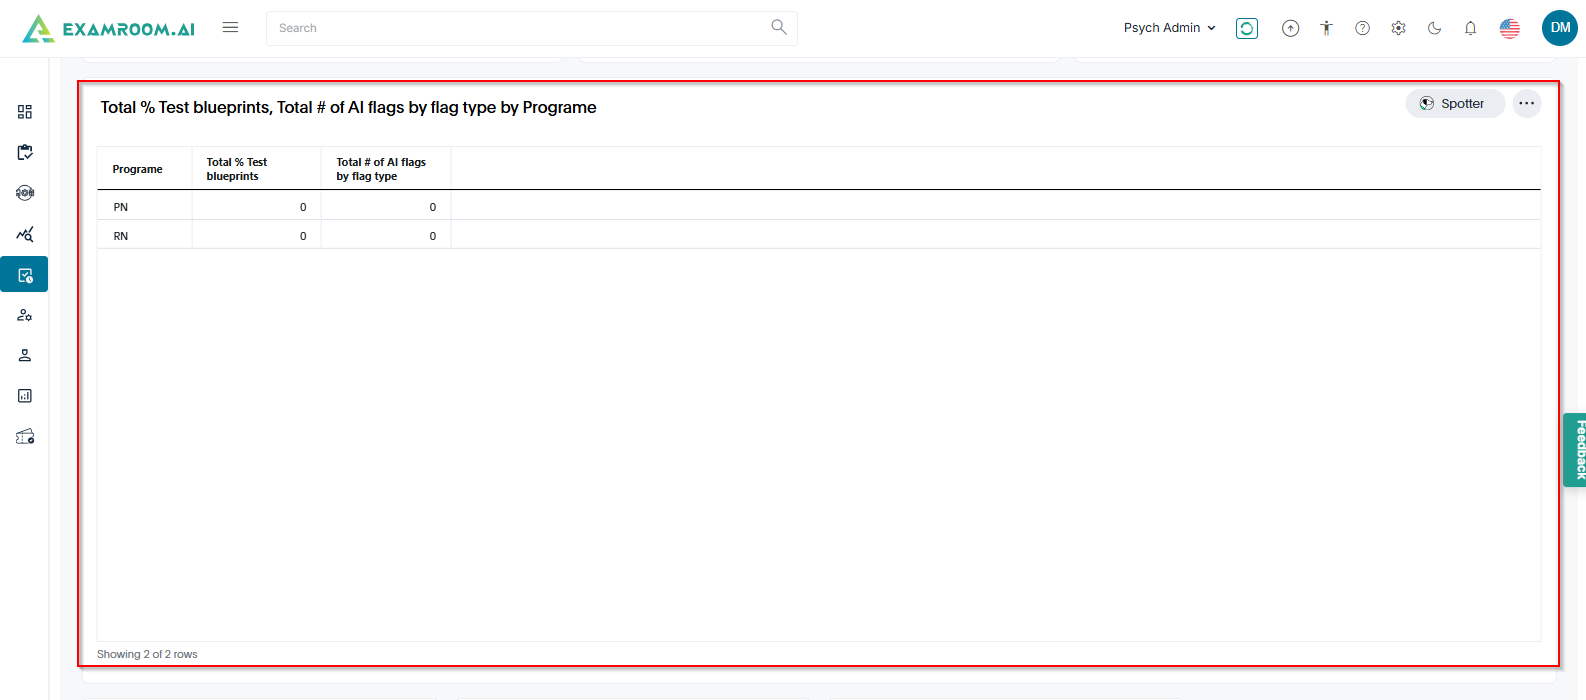This screenshot has height=700, width=1586.
Task: Click PN row Test blueprints value 0
Action: (x=303, y=207)
